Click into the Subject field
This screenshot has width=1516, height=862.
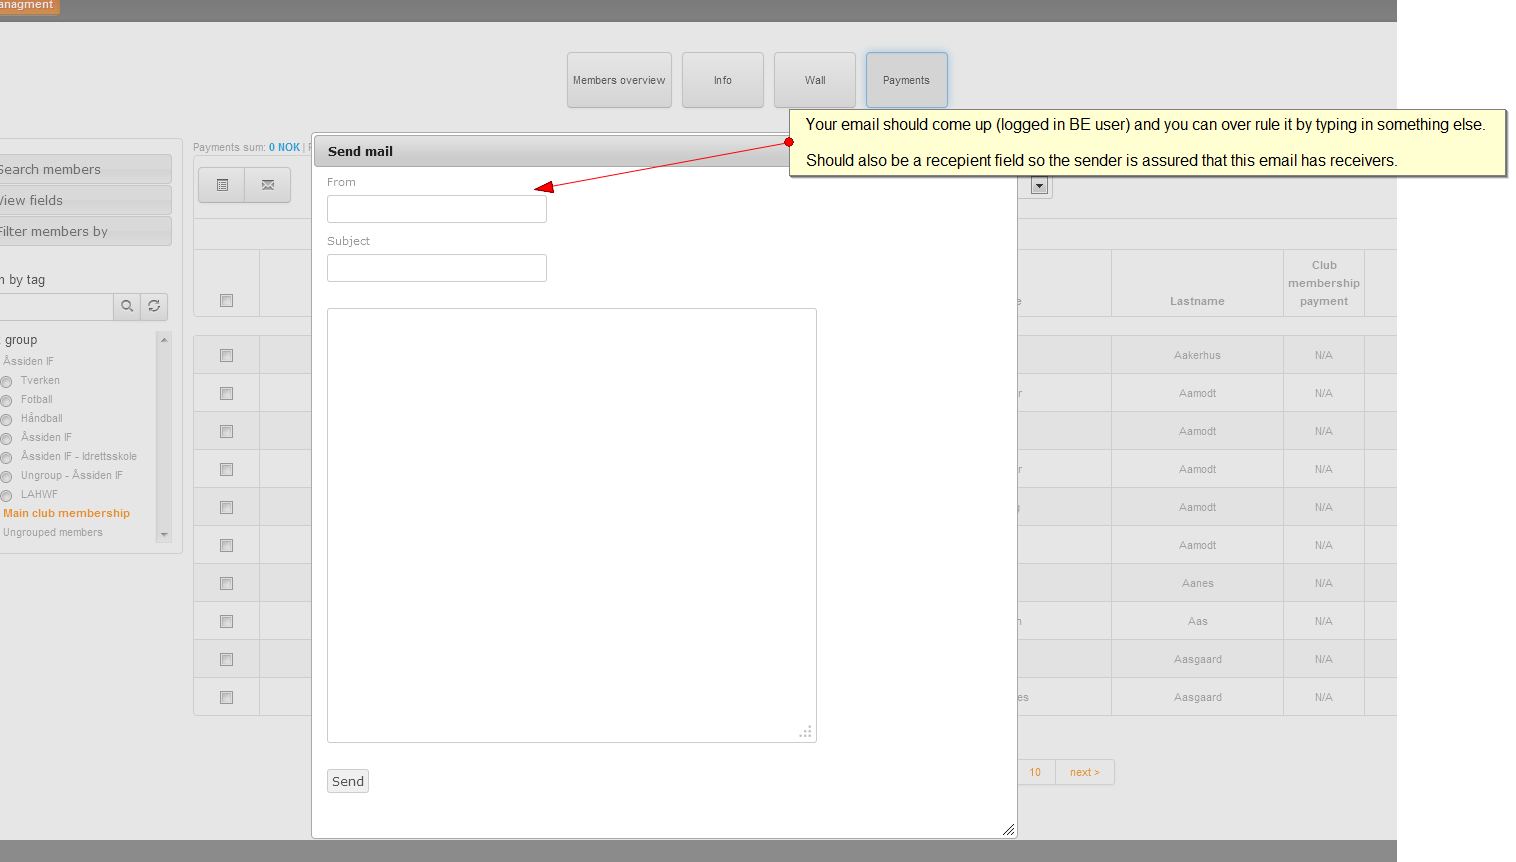tap(437, 268)
